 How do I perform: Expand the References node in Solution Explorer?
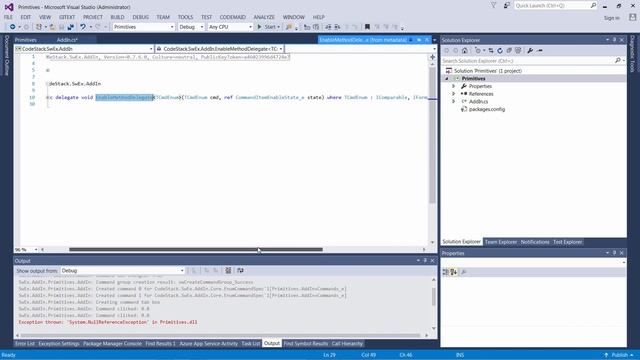click(453, 94)
